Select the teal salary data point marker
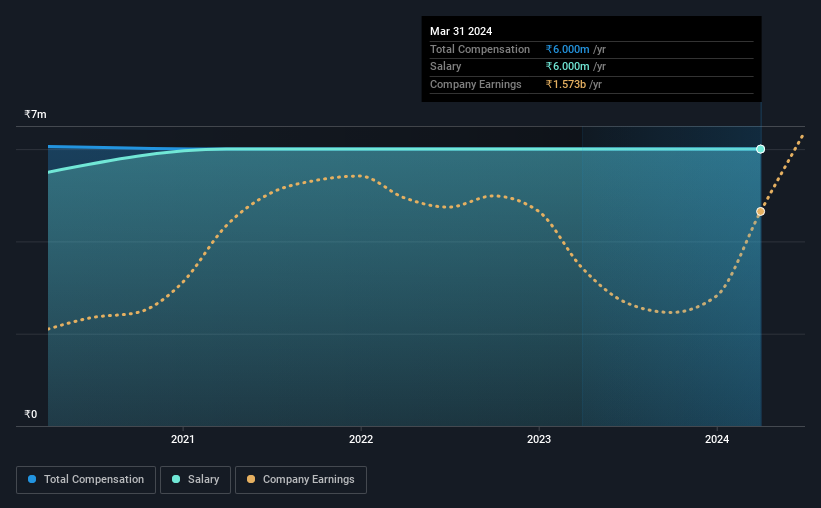Image resolution: width=821 pixels, height=508 pixels. pyautogui.click(x=760, y=149)
